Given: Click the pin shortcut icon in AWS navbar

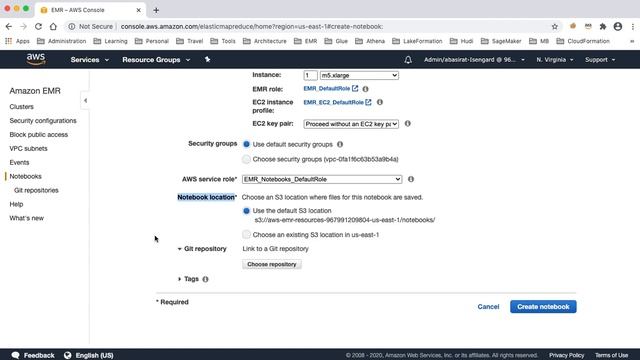Looking at the screenshot, I should (207, 60).
